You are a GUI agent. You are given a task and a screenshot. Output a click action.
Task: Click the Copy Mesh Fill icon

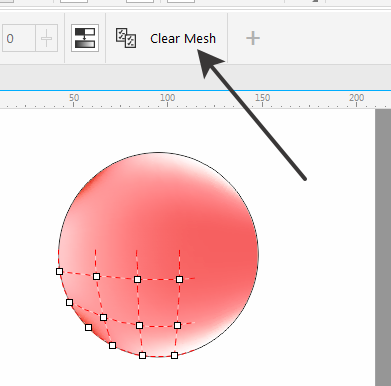(126, 38)
